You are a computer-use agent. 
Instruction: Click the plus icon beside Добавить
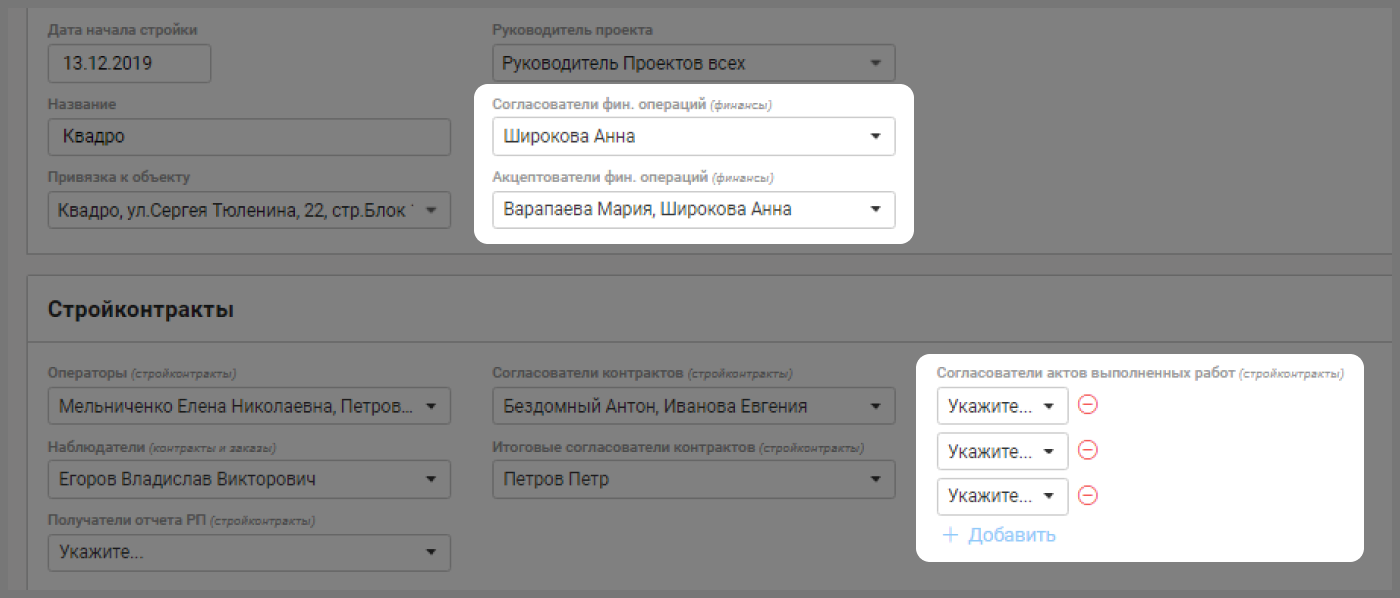click(951, 535)
